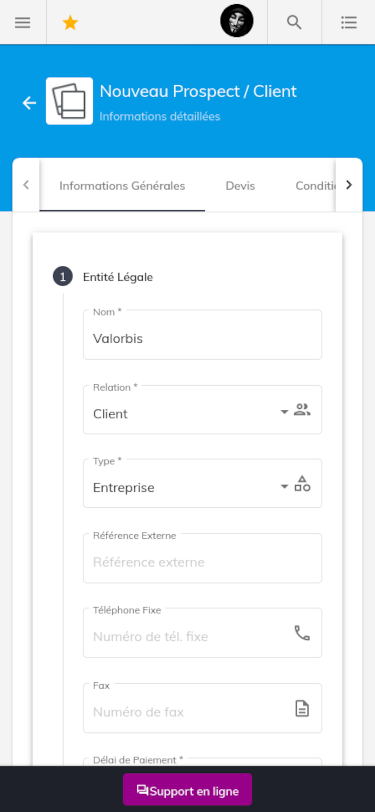This screenshot has height=812, width=375.
Task: Open the hamburger navigation menu
Action: pyautogui.click(x=22, y=22)
